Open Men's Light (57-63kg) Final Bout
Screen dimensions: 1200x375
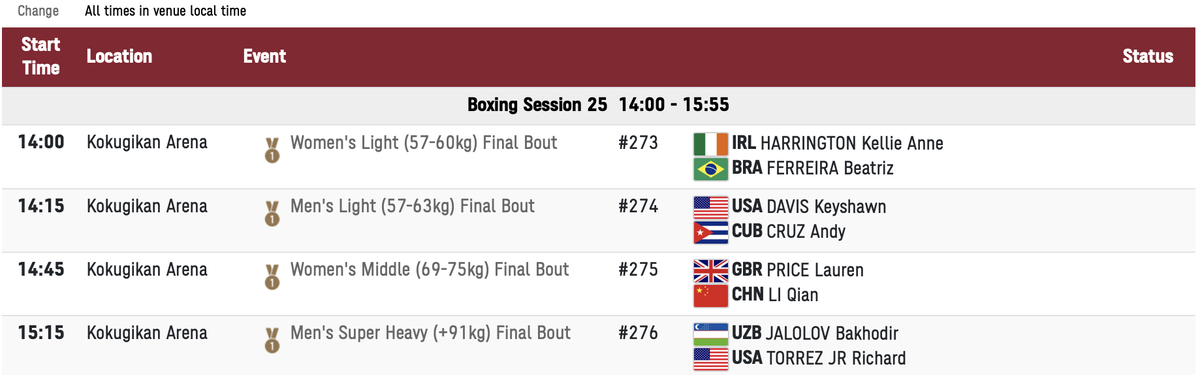point(412,207)
